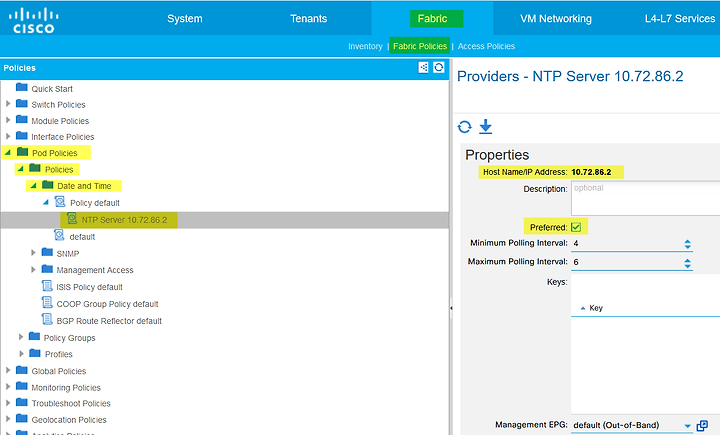Uncheck the Preferred checkbox
This screenshot has height=435, width=720.
point(576,227)
